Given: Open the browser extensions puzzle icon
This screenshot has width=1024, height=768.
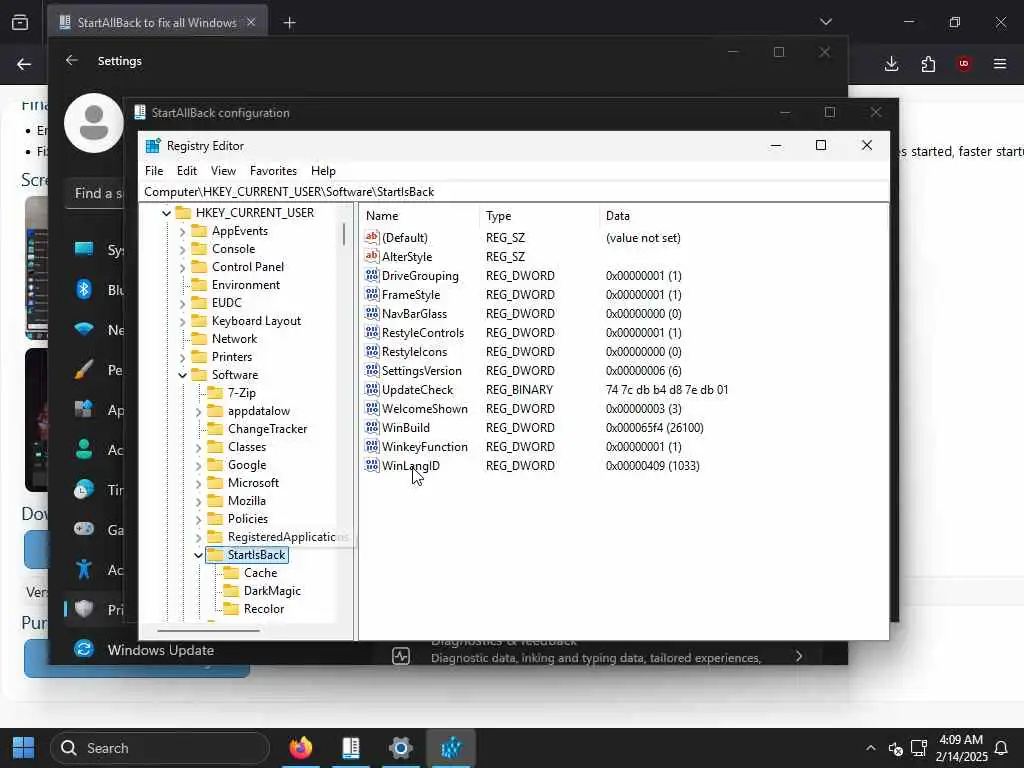Looking at the screenshot, I should tap(928, 63).
